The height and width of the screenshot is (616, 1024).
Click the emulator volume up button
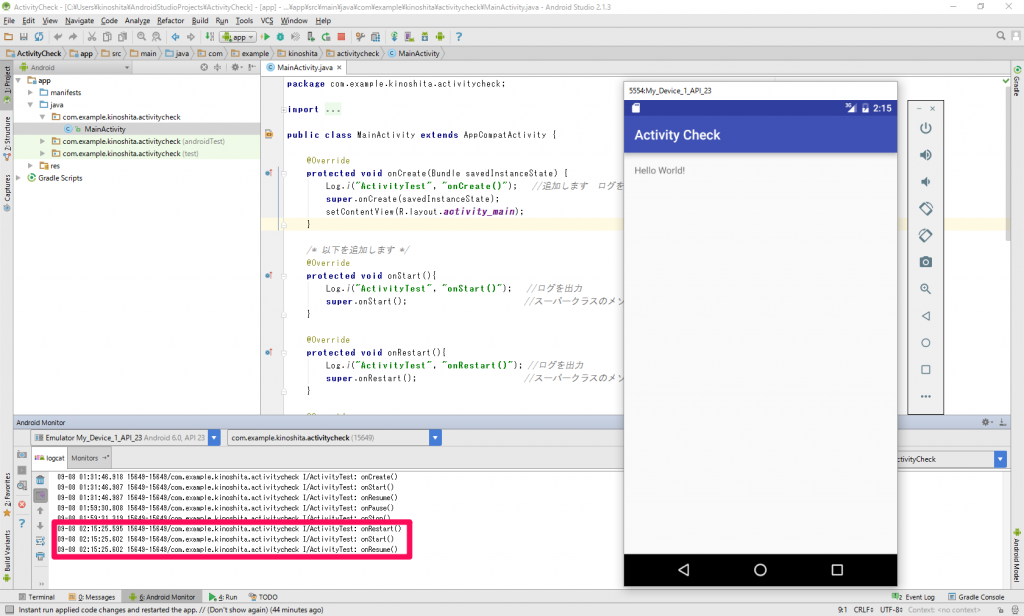pyautogui.click(x=925, y=155)
